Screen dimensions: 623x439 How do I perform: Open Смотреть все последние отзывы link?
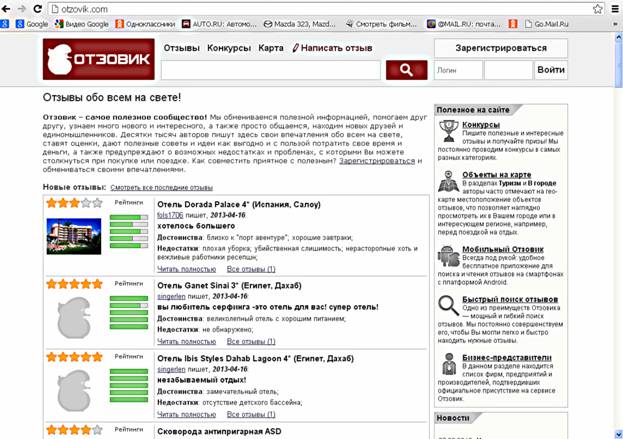161,188
